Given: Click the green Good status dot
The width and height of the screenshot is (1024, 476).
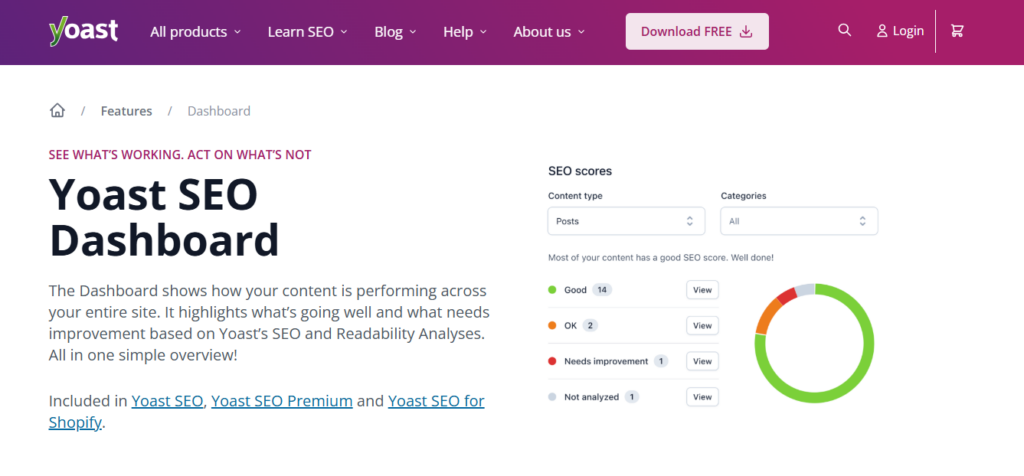Looking at the screenshot, I should (552, 290).
